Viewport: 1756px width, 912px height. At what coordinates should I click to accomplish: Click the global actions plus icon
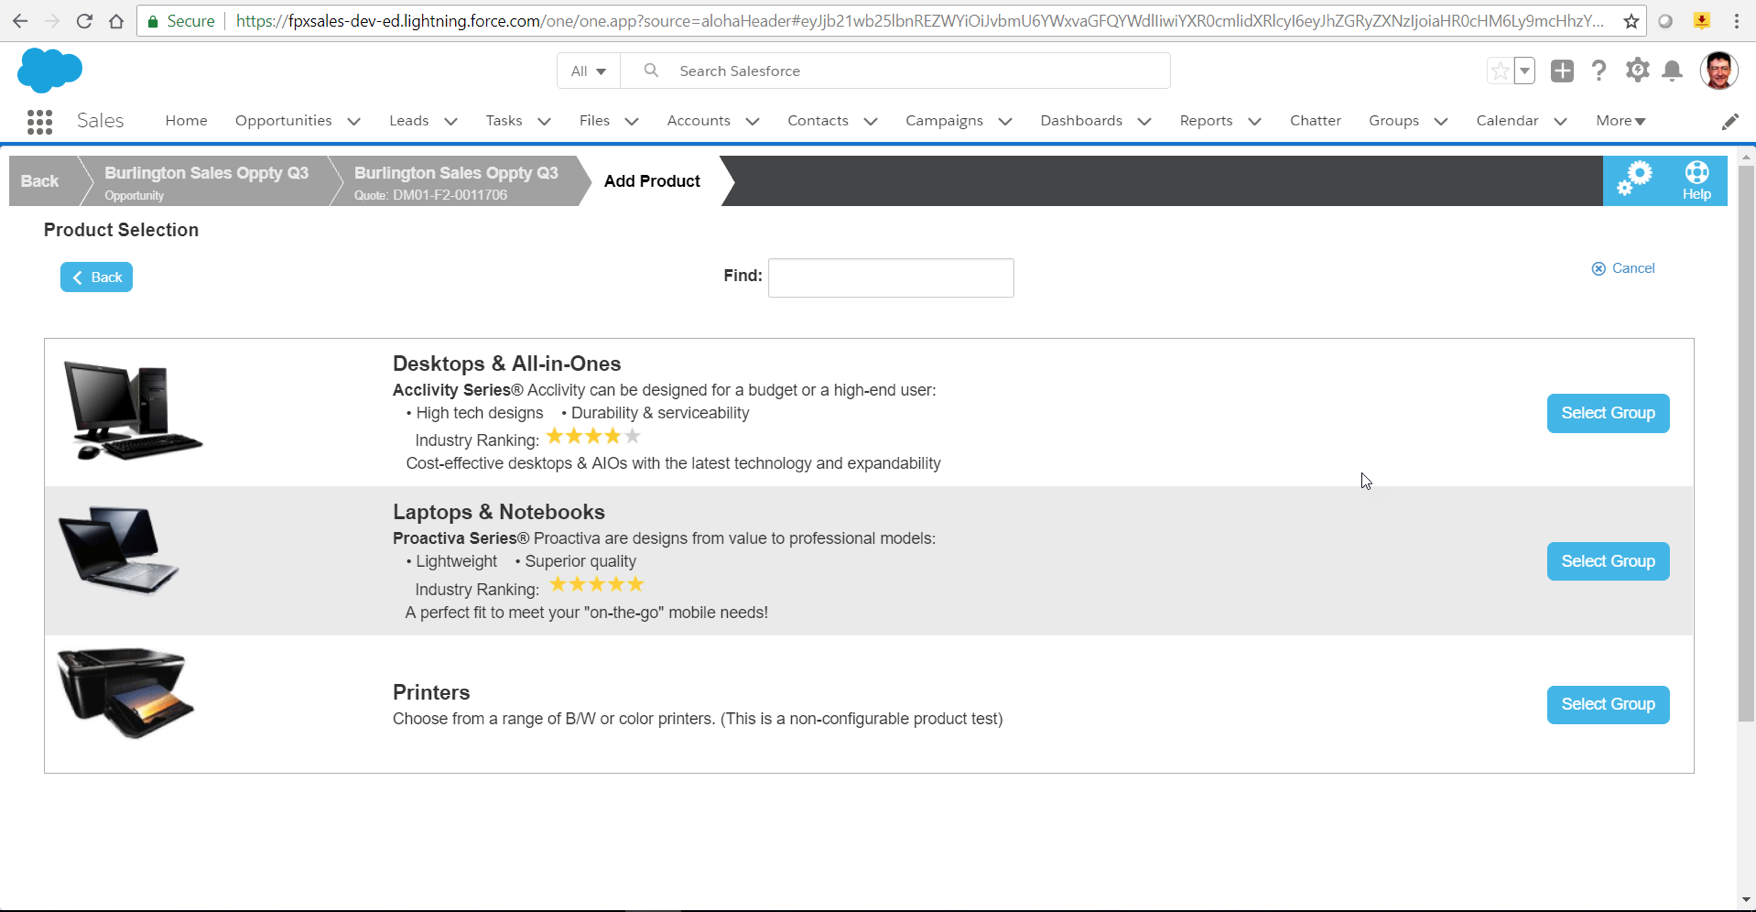[x=1562, y=71]
